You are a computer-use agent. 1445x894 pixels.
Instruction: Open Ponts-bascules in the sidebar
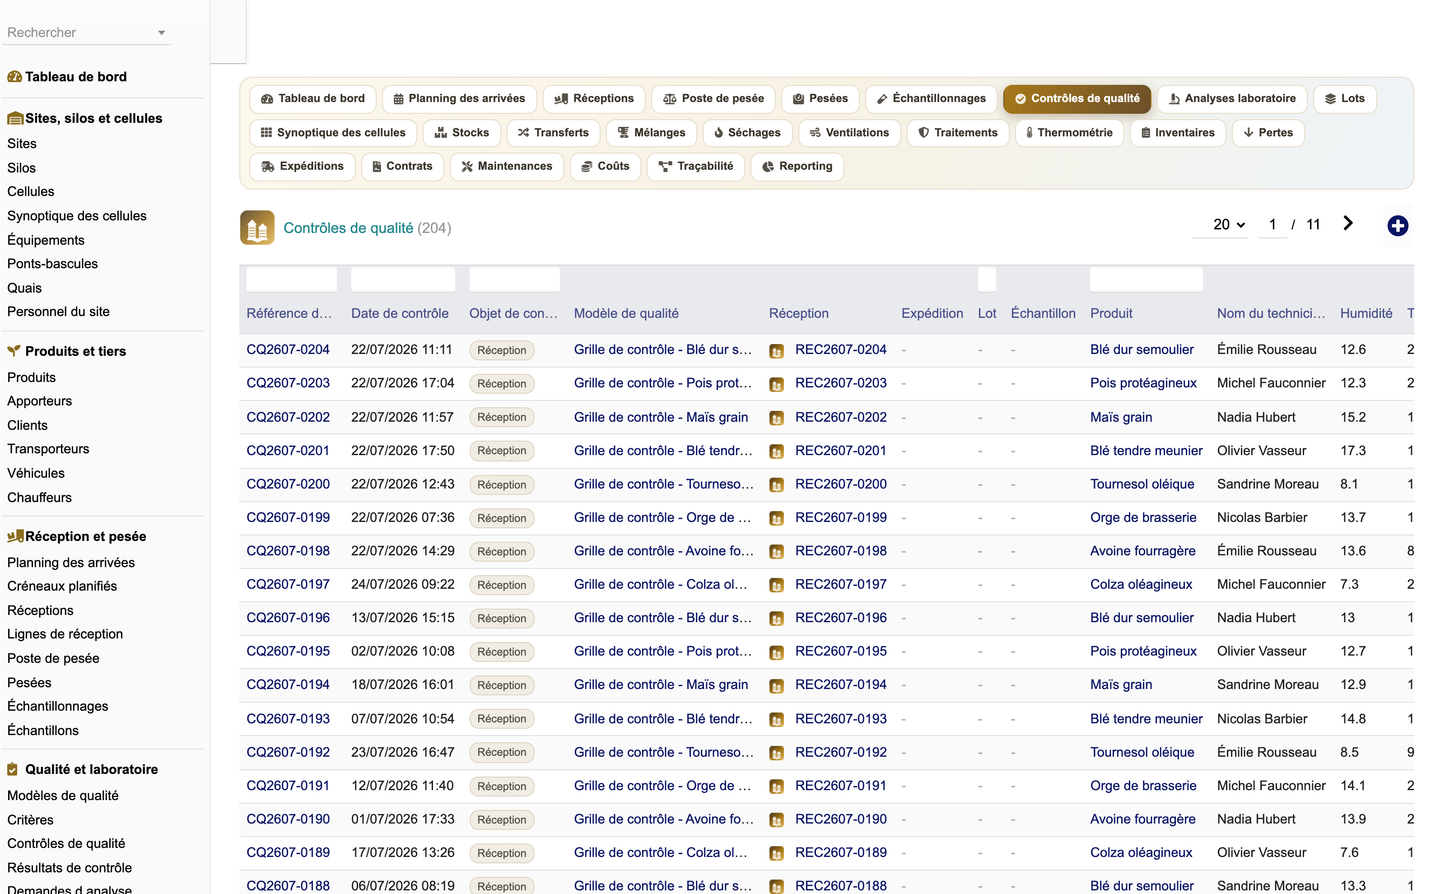(52, 264)
